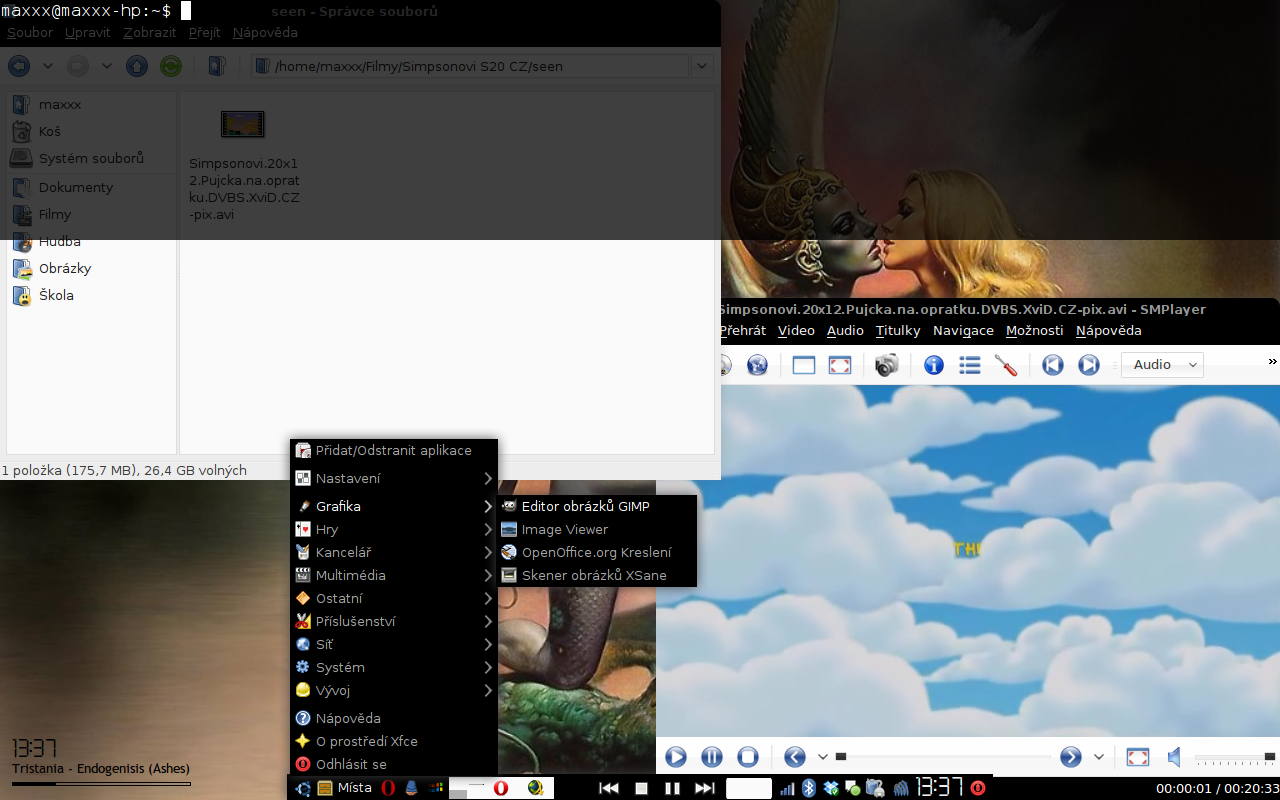Open the network signal strength tray icon
1280x800 pixels.
[x=787, y=789]
